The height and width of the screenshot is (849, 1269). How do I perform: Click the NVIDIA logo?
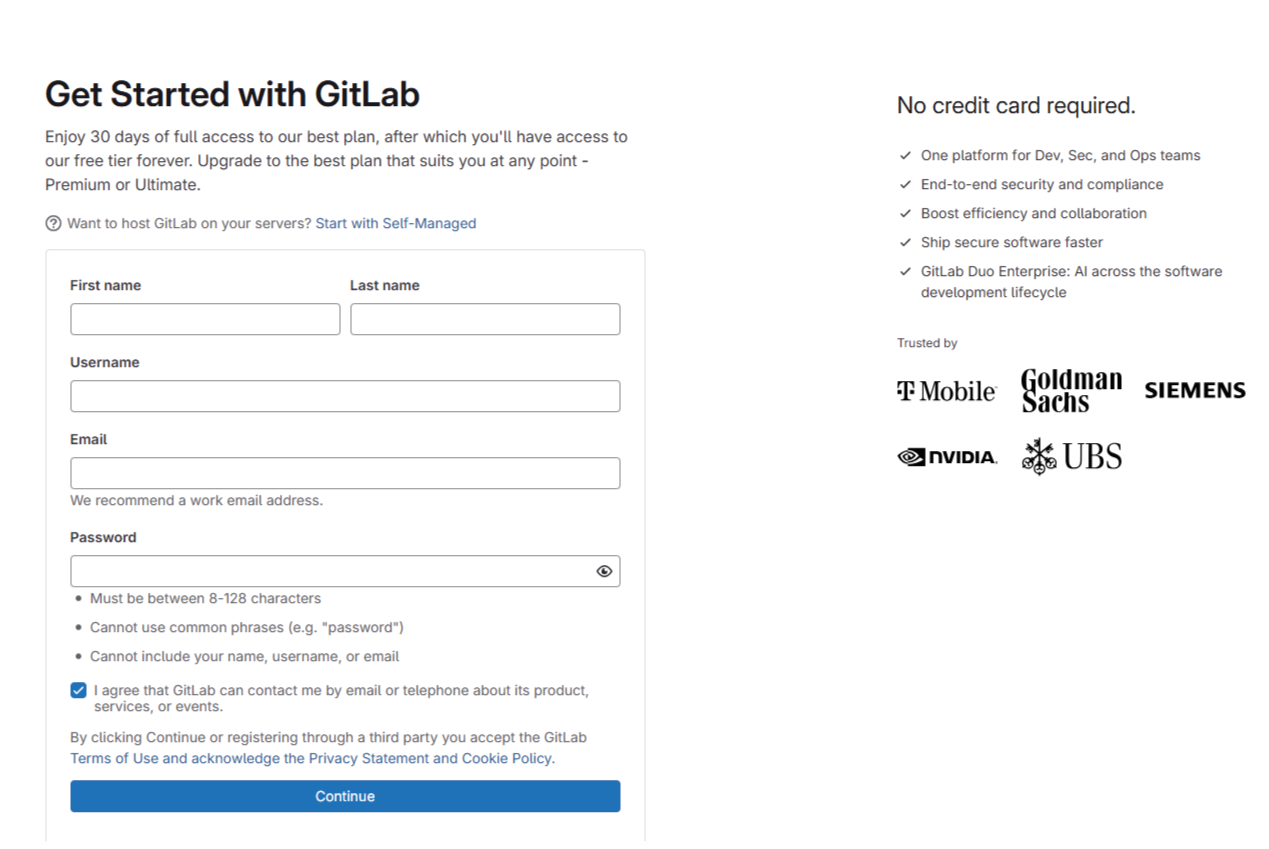[947, 457]
